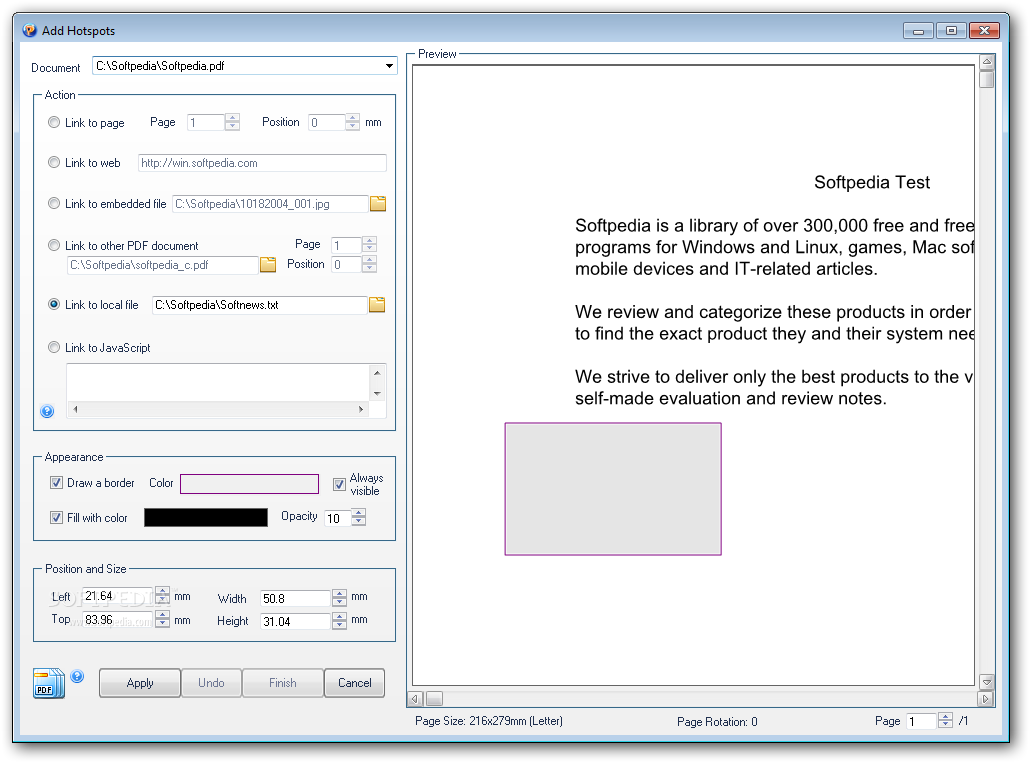
Task: Select the hotspot rectangle in preview
Action: tap(613, 489)
